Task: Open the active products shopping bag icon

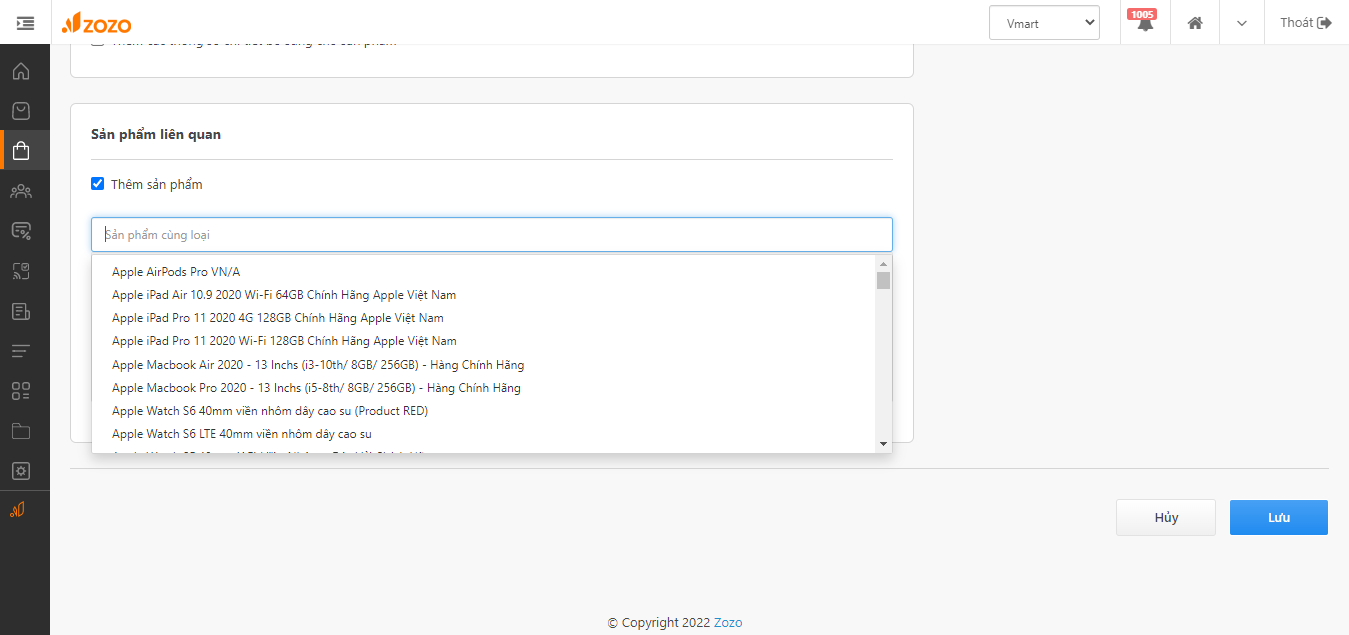Action: pyautogui.click(x=21, y=151)
